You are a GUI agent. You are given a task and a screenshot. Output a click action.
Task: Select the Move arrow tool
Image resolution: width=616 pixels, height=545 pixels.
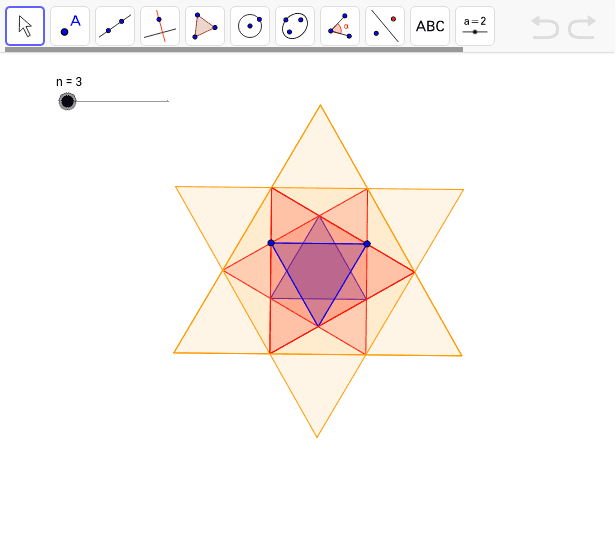click(x=25, y=26)
